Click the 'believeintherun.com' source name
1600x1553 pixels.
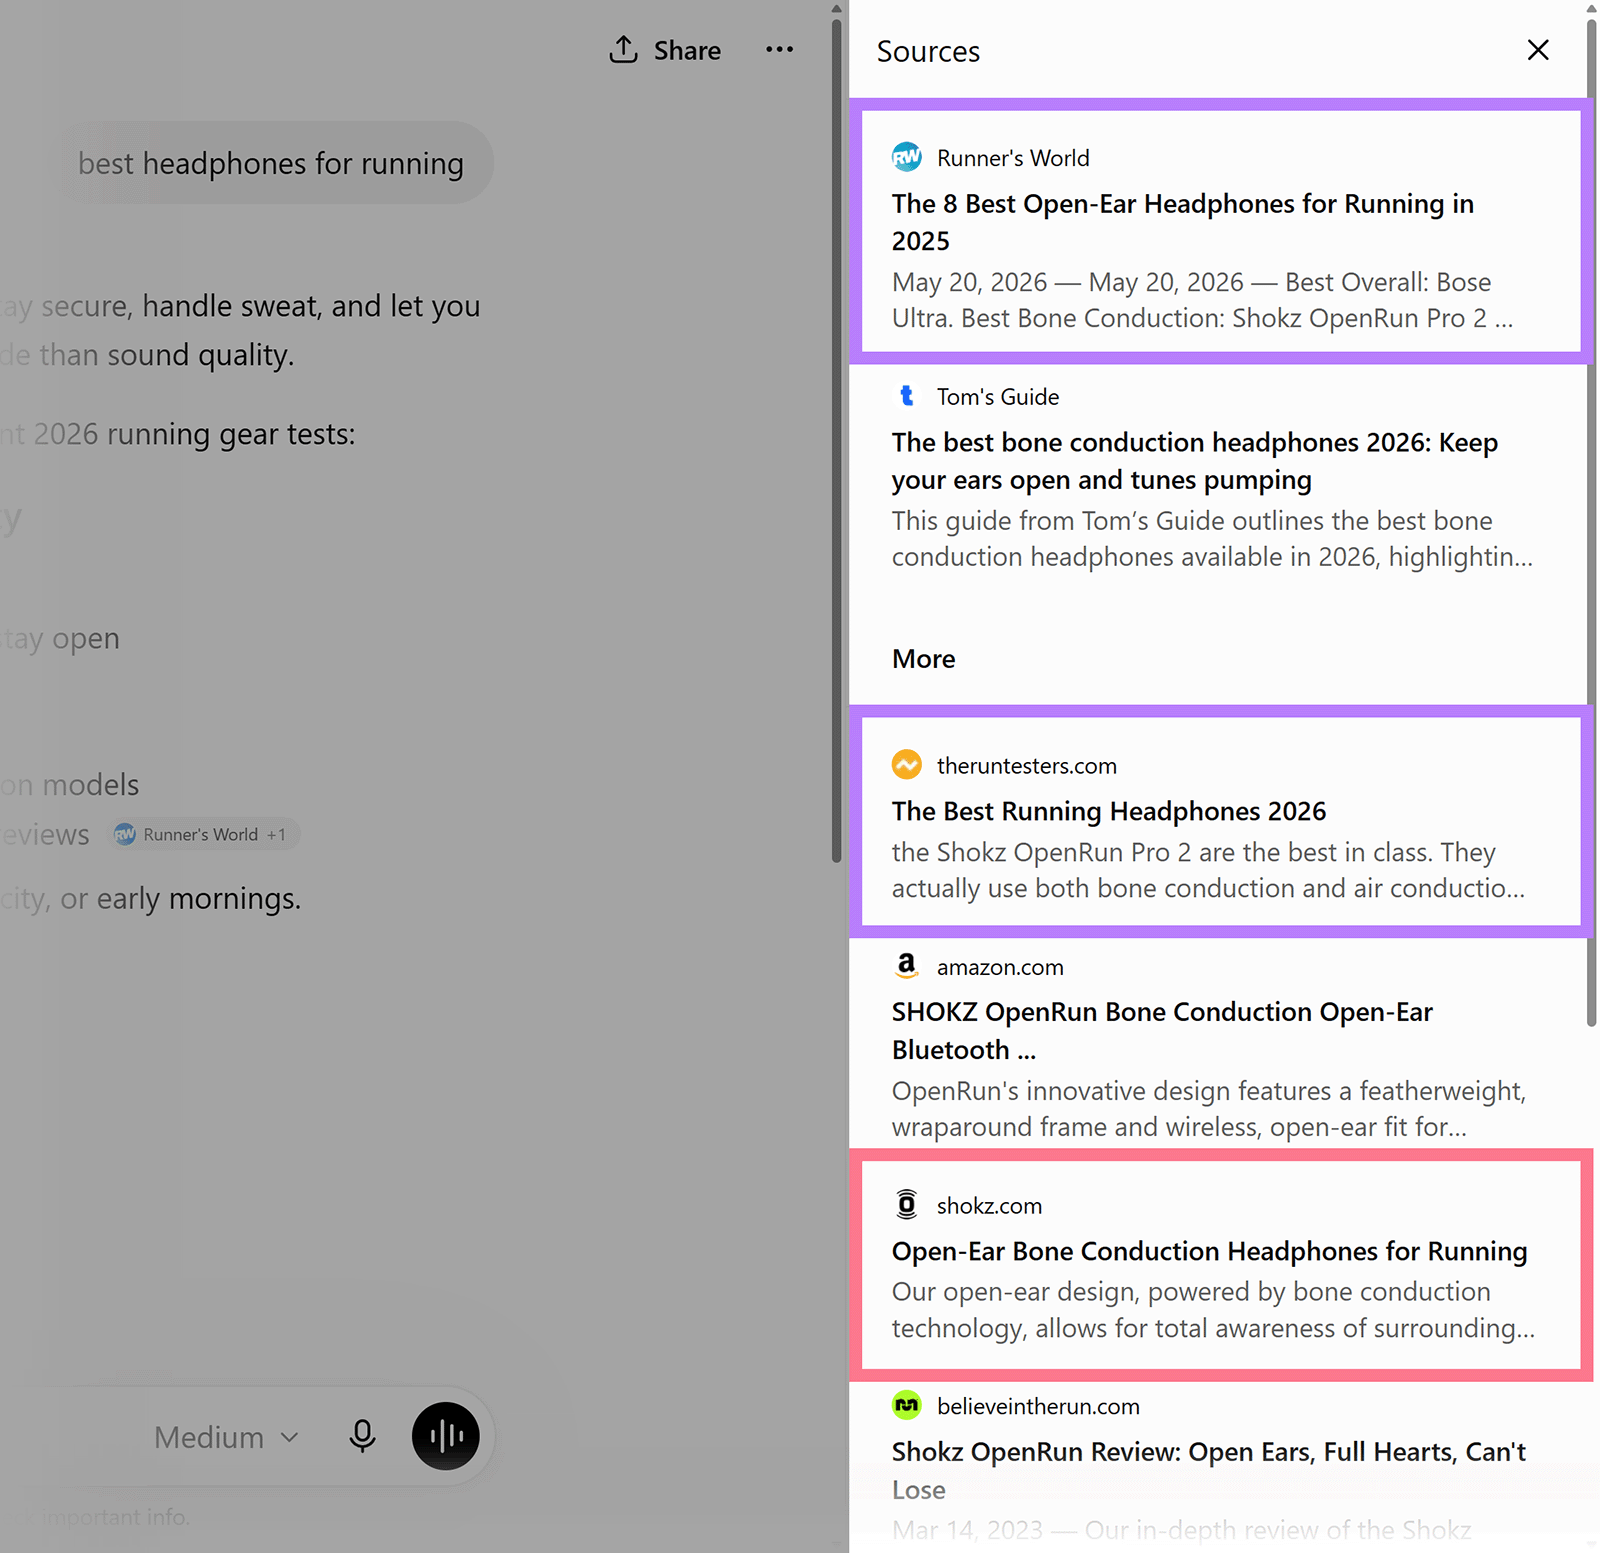pos(1038,1406)
